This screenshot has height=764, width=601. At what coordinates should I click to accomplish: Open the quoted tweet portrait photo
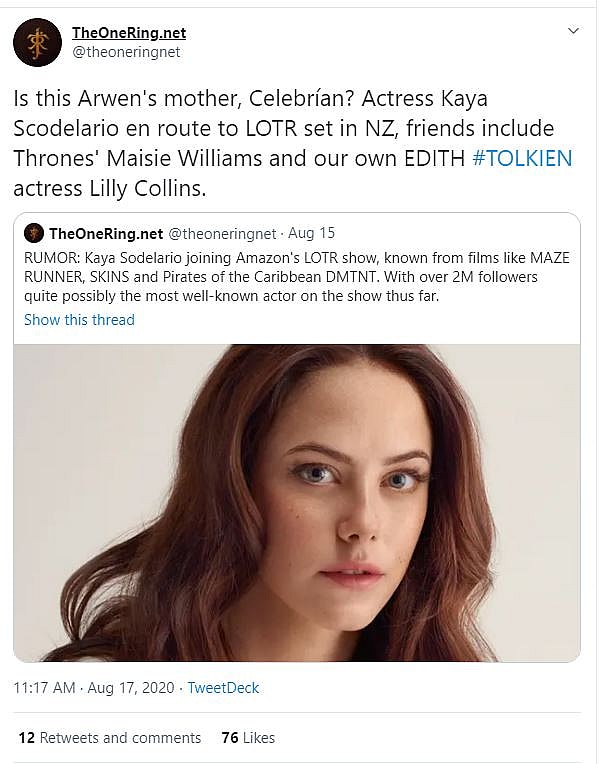(x=297, y=502)
